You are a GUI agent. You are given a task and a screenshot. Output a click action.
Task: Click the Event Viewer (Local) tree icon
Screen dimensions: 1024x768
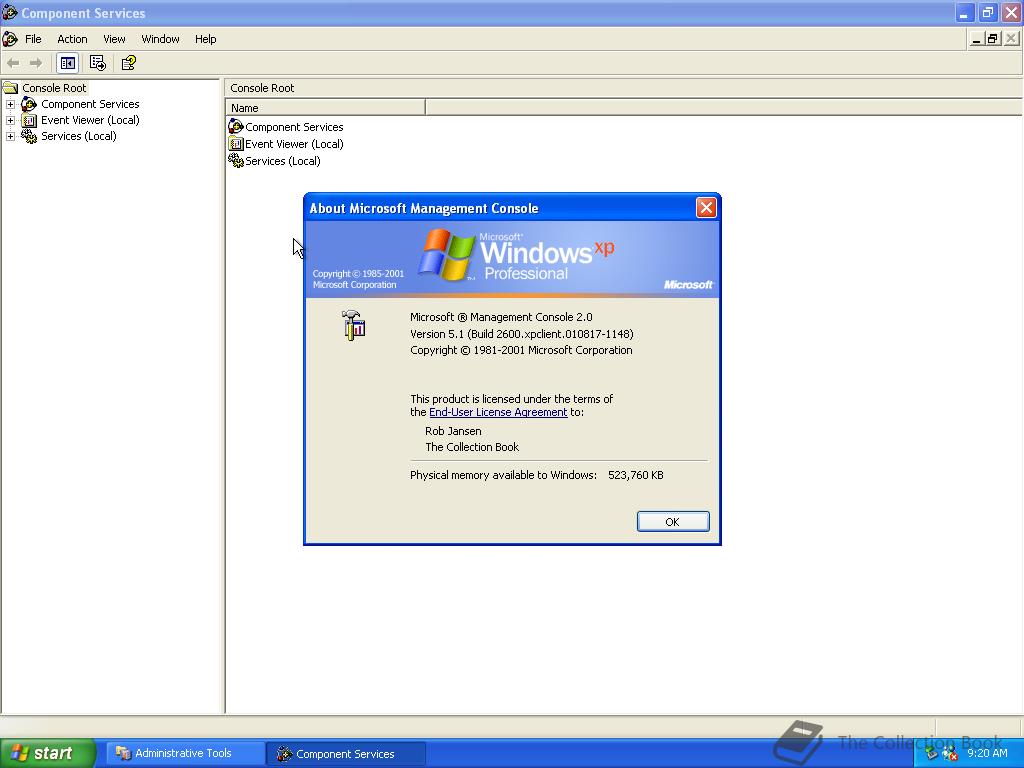tap(29, 120)
